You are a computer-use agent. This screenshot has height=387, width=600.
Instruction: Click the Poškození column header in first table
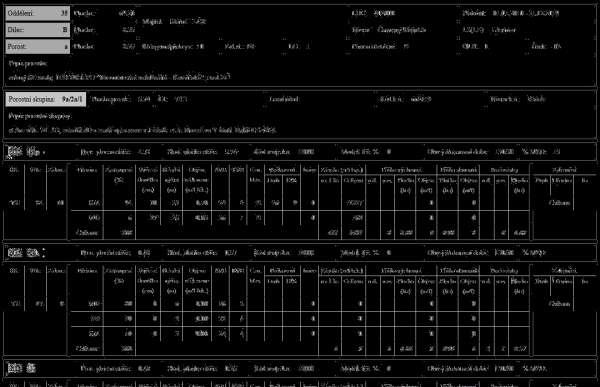click(282, 170)
